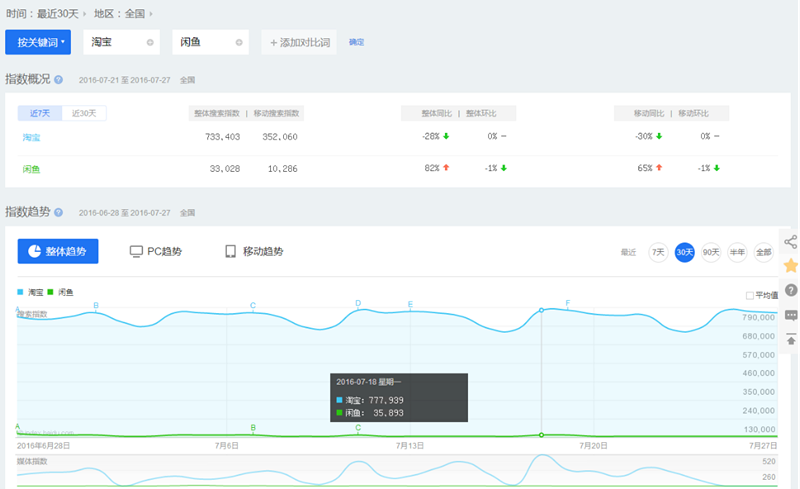
Task: Select the 90天 range button
Action: pyautogui.click(x=711, y=252)
